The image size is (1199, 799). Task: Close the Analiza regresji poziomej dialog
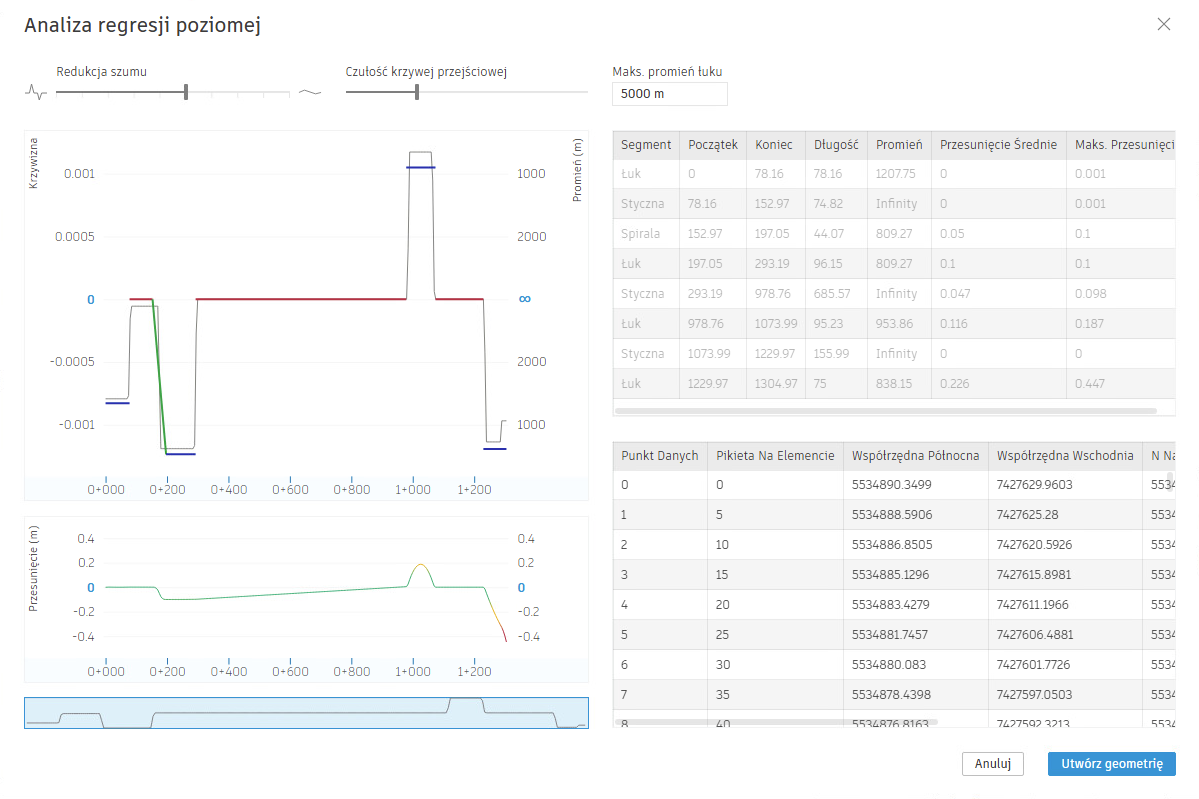coord(1163,24)
